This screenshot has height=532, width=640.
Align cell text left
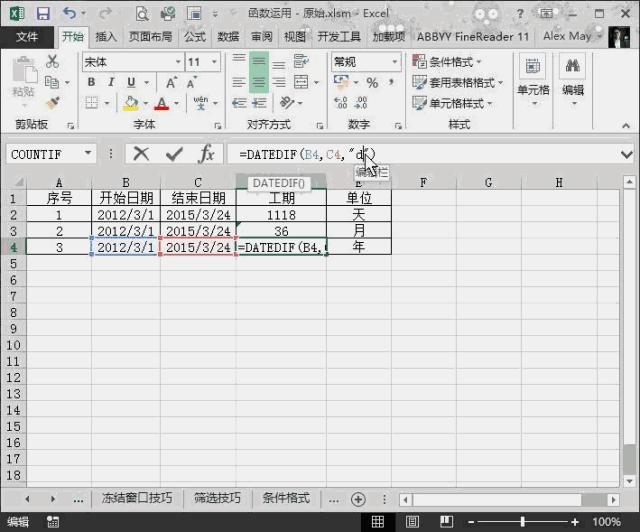point(239,82)
